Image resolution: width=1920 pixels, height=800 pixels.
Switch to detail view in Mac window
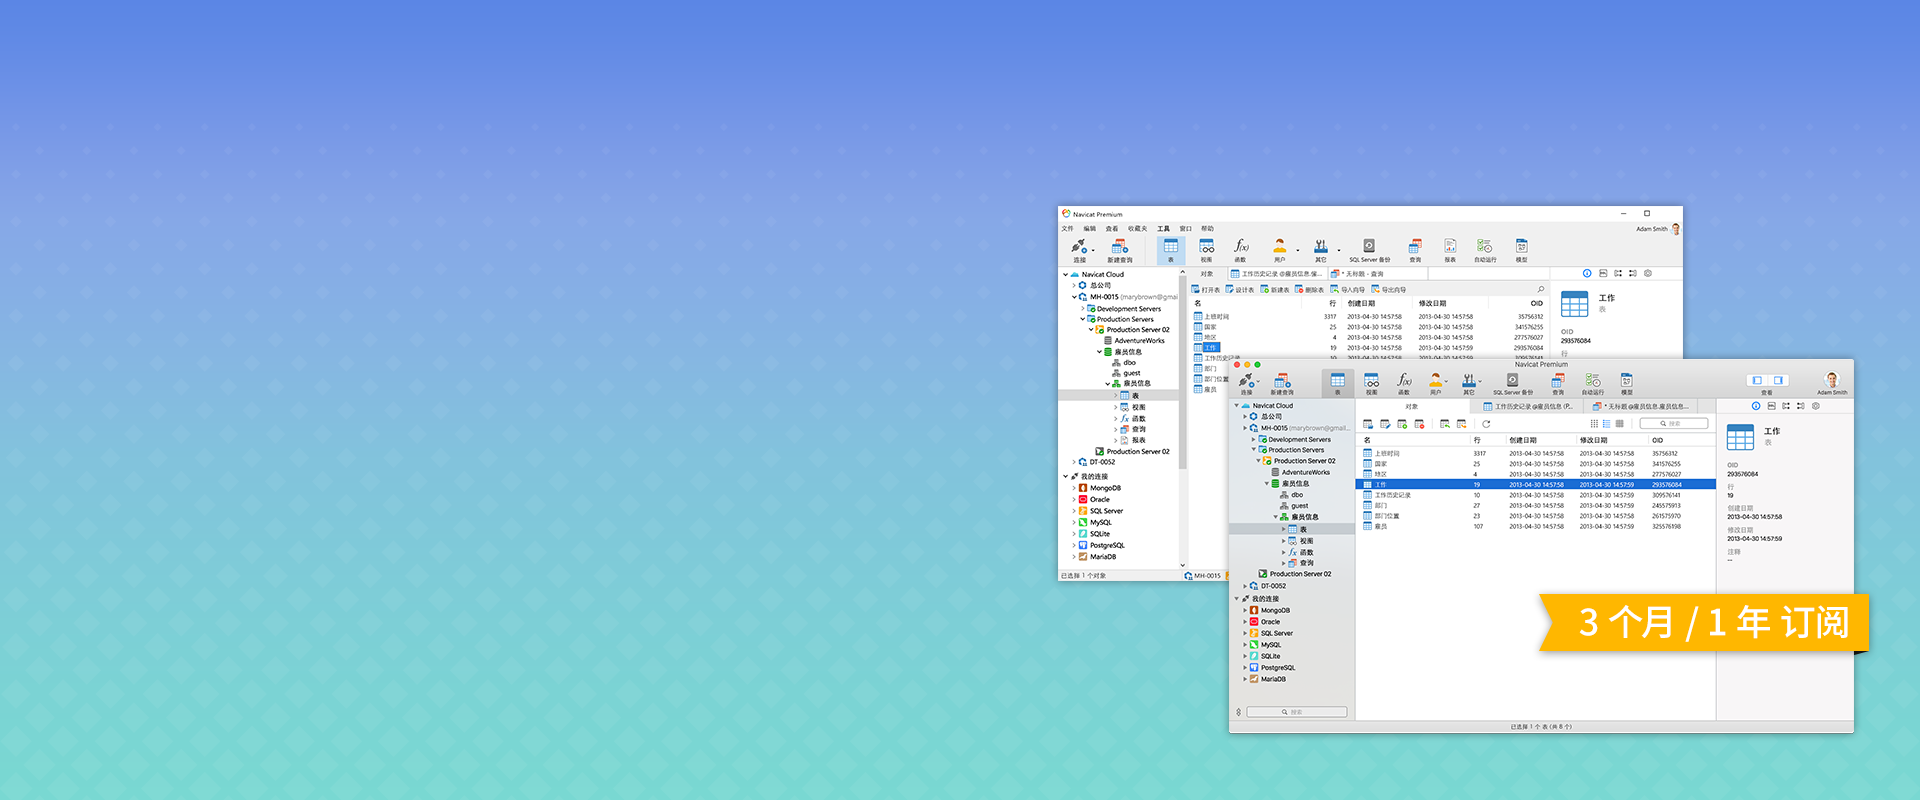pyautogui.click(x=1619, y=424)
